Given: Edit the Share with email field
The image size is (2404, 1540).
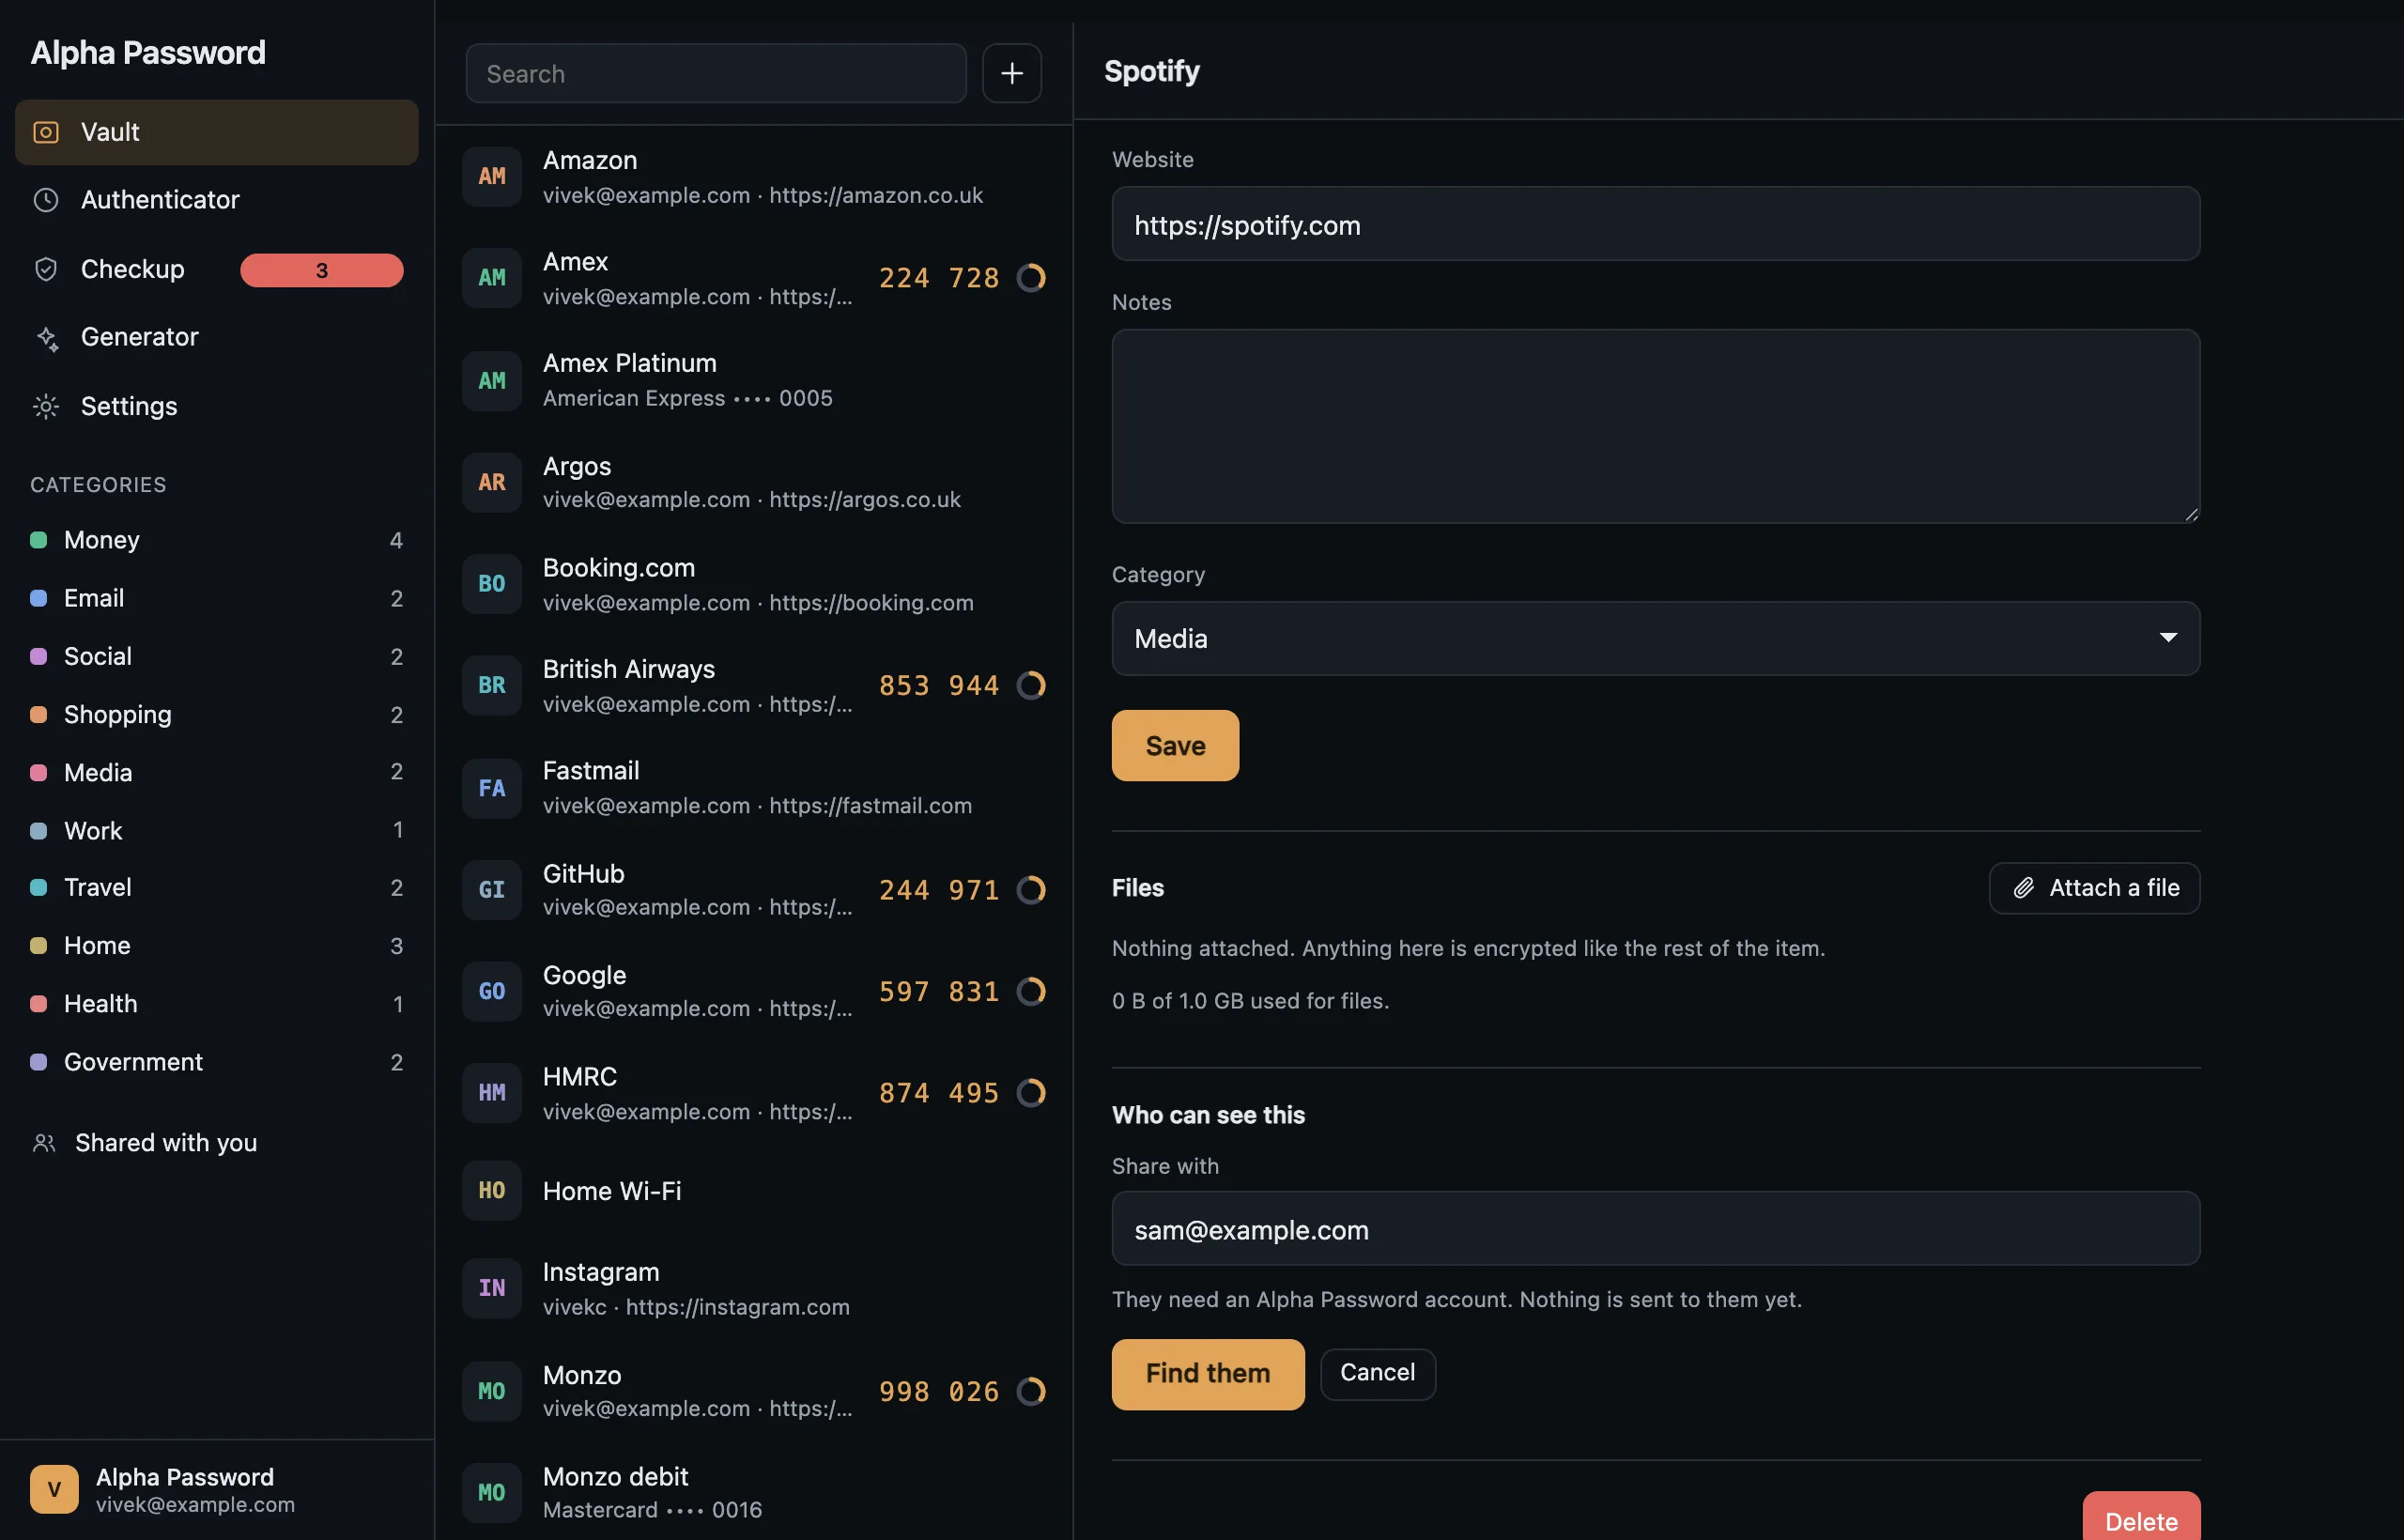Looking at the screenshot, I should (1656, 1228).
